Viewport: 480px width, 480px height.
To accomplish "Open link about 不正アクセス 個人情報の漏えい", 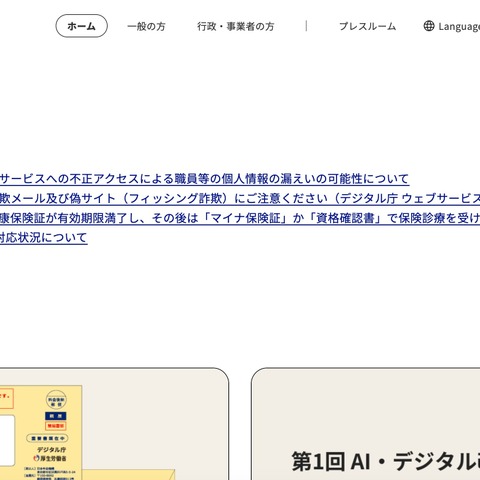I will click(x=205, y=179).
